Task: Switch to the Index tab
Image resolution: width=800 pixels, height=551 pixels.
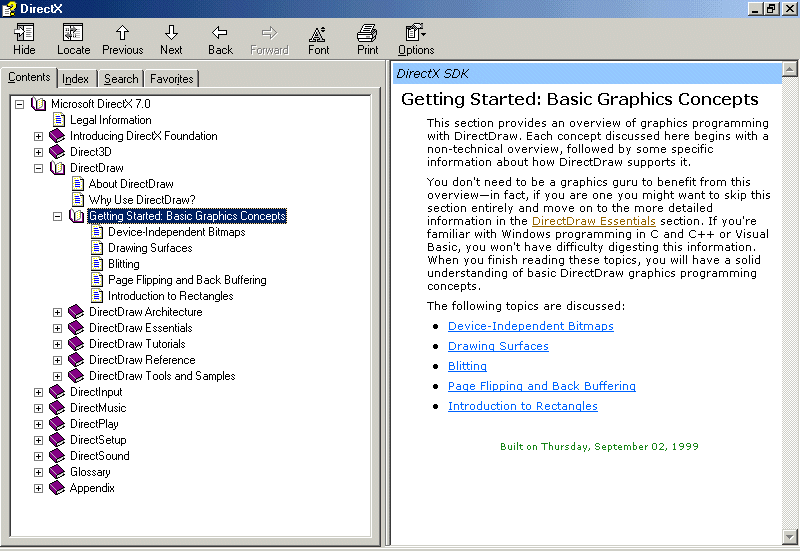Action: [75, 79]
